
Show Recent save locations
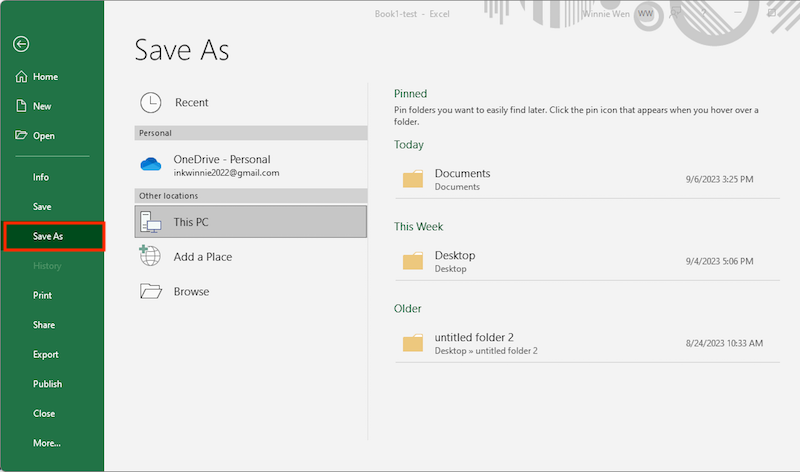[251, 103]
